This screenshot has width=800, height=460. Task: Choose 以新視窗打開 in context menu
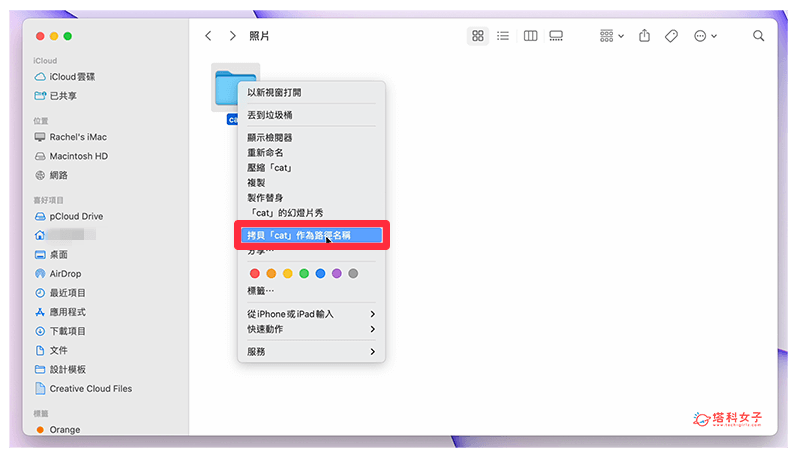311,92
